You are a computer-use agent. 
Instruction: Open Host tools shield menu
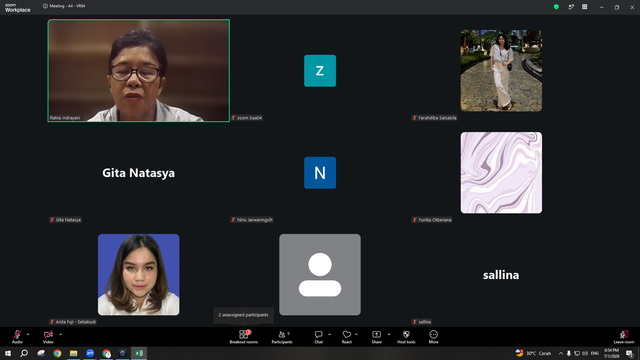[406, 336]
